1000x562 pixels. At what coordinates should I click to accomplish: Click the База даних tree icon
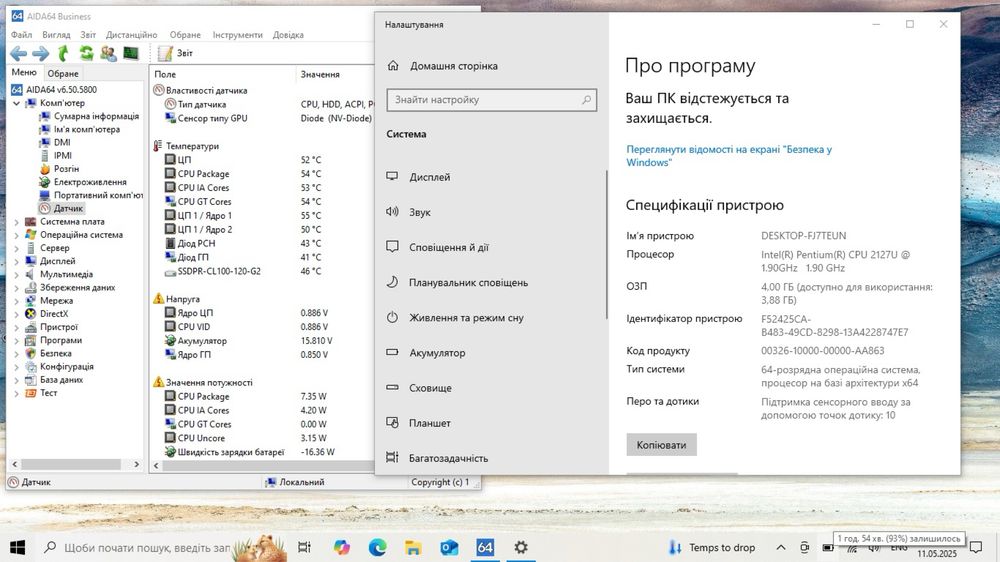click(x=31, y=380)
